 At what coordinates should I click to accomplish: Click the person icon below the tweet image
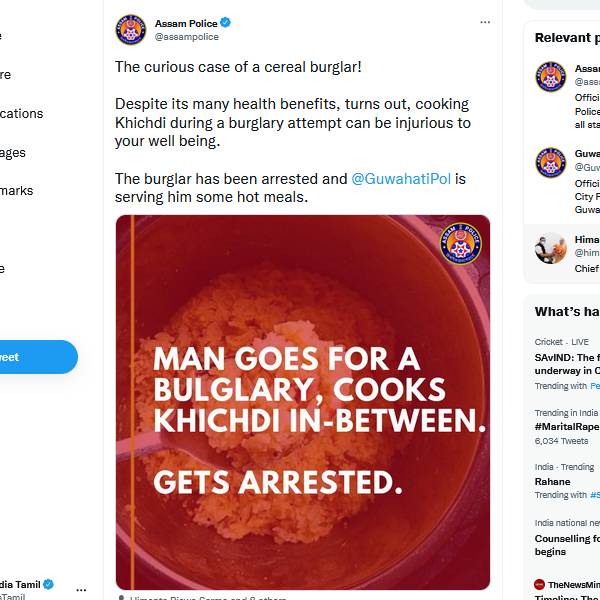pos(120,598)
